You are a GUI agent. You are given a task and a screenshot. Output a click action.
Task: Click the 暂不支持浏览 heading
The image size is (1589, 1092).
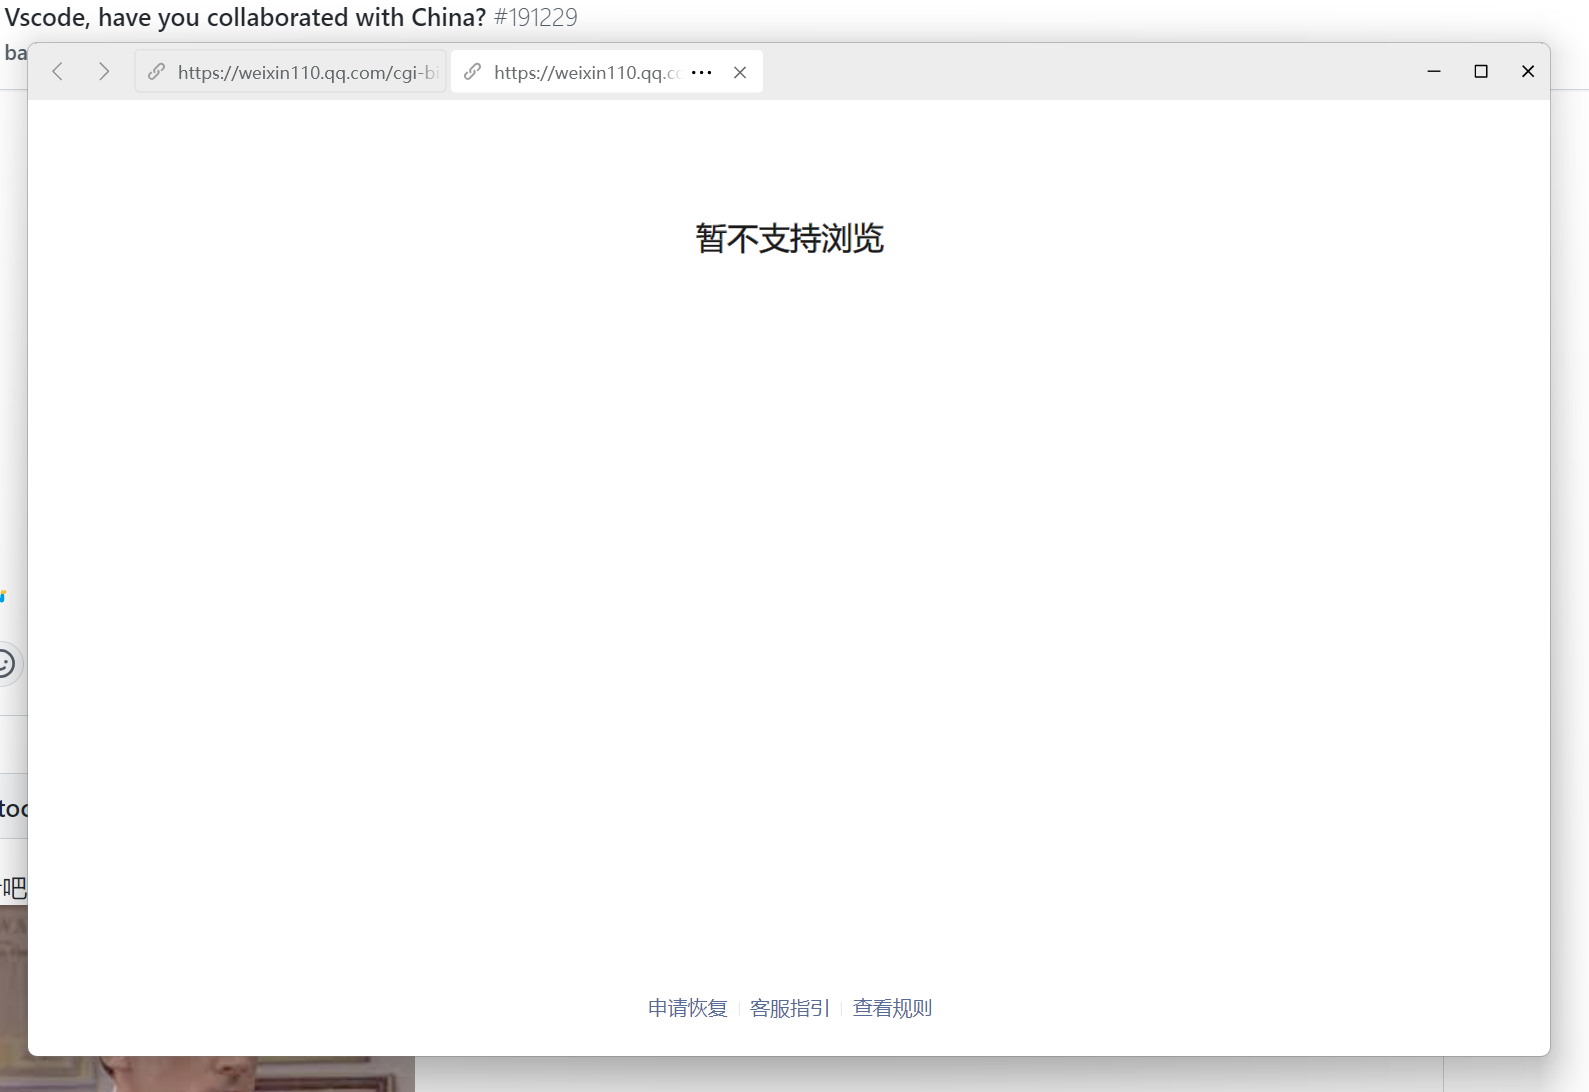[790, 239]
